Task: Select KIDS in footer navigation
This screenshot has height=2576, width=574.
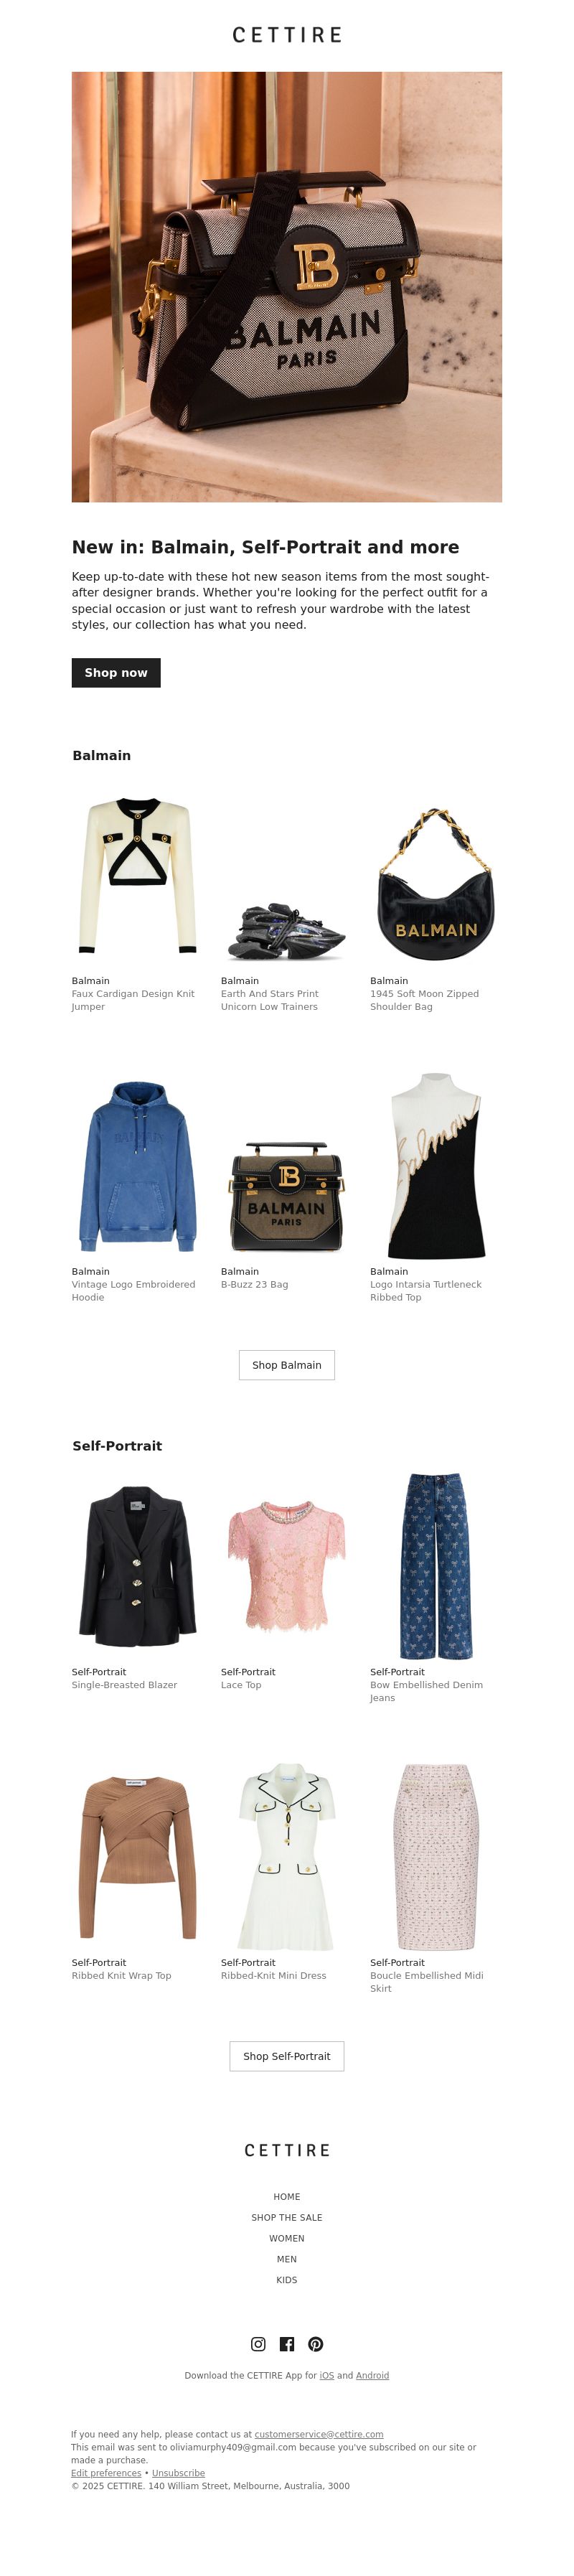Action: (287, 2280)
